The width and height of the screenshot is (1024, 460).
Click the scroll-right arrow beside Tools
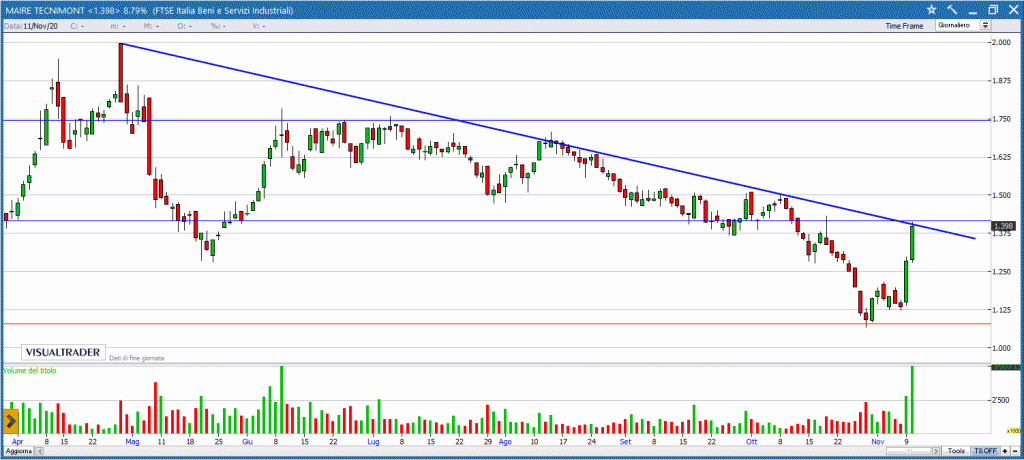coord(936,452)
